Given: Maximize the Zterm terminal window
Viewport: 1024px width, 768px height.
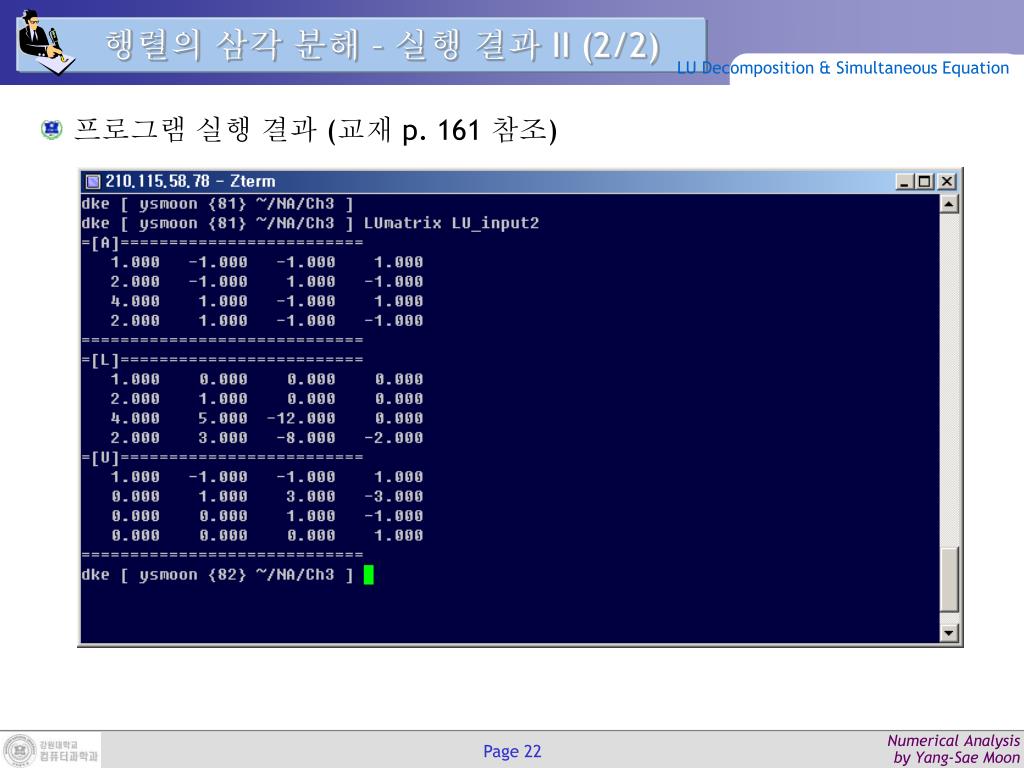Looking at the screenshot, I should click(925, 181).
